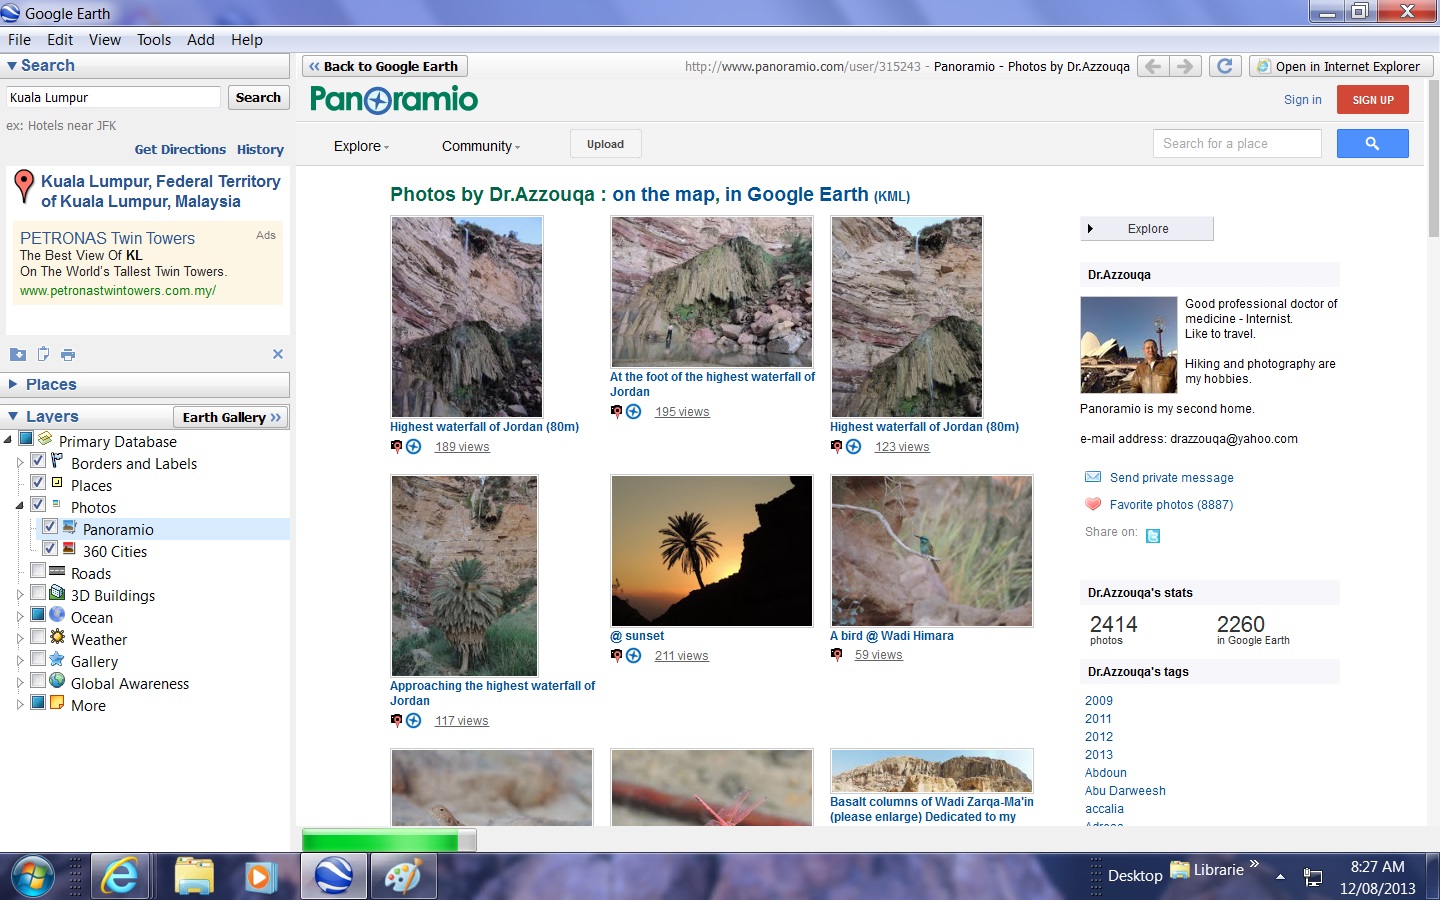Toggle the Weather layer checkbox
The height and width of the screenshot is (900, 1440).
point(38,636)
